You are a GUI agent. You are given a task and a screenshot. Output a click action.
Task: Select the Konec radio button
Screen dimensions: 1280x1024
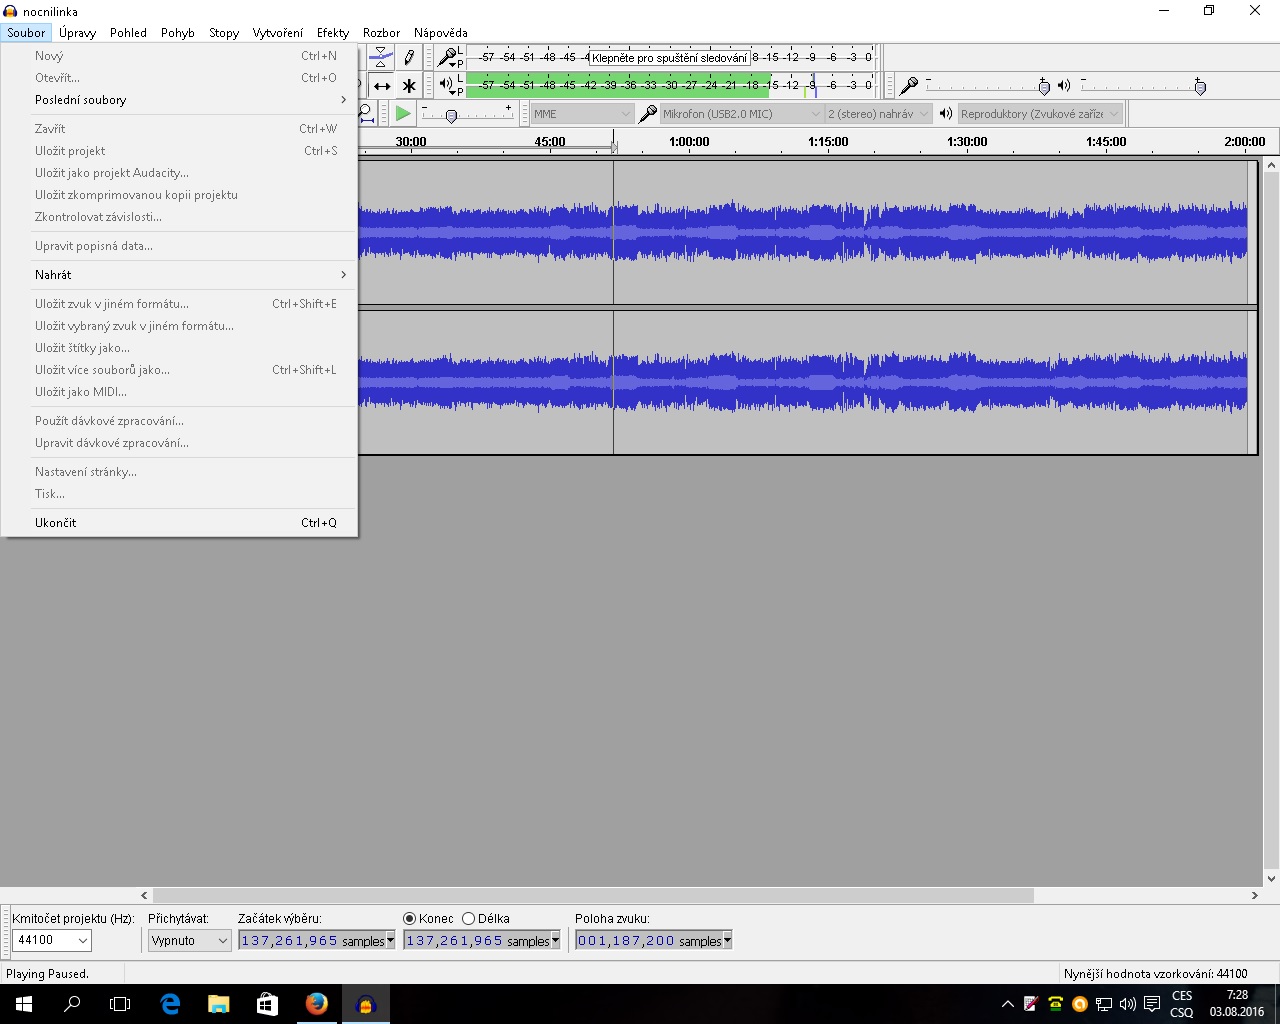(409, 918)
